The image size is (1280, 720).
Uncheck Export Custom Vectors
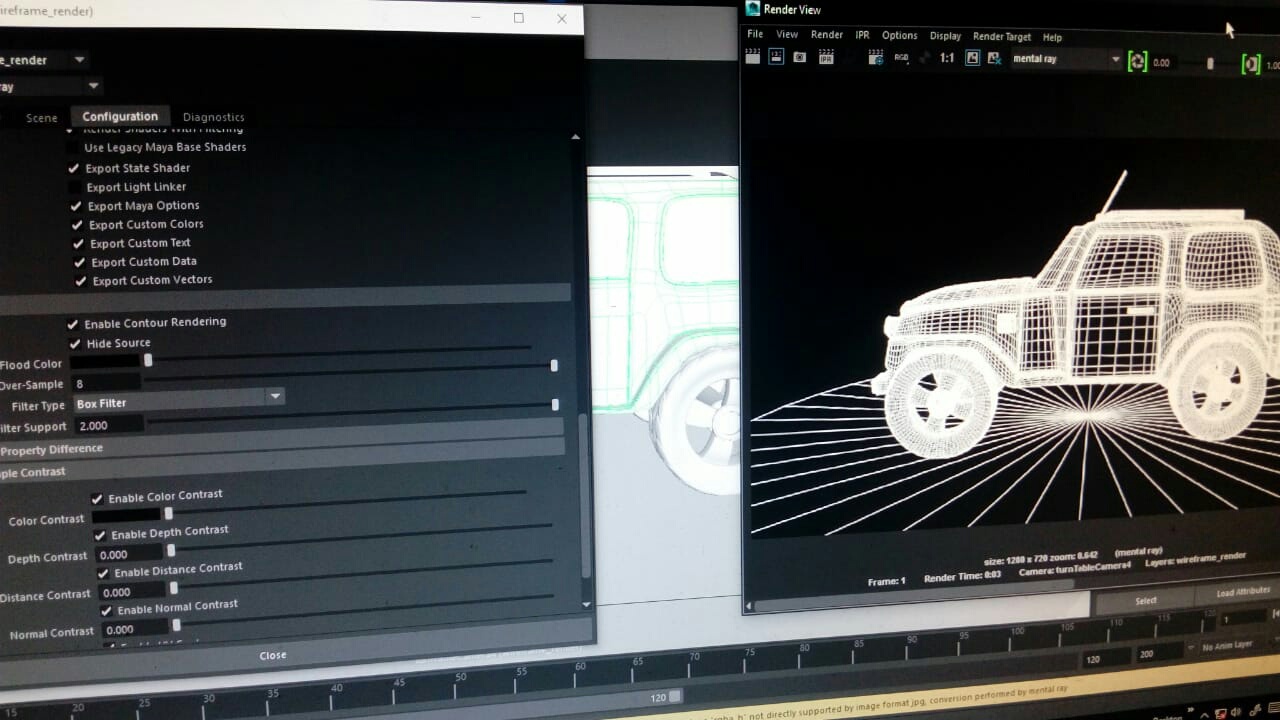click(81, 281)
